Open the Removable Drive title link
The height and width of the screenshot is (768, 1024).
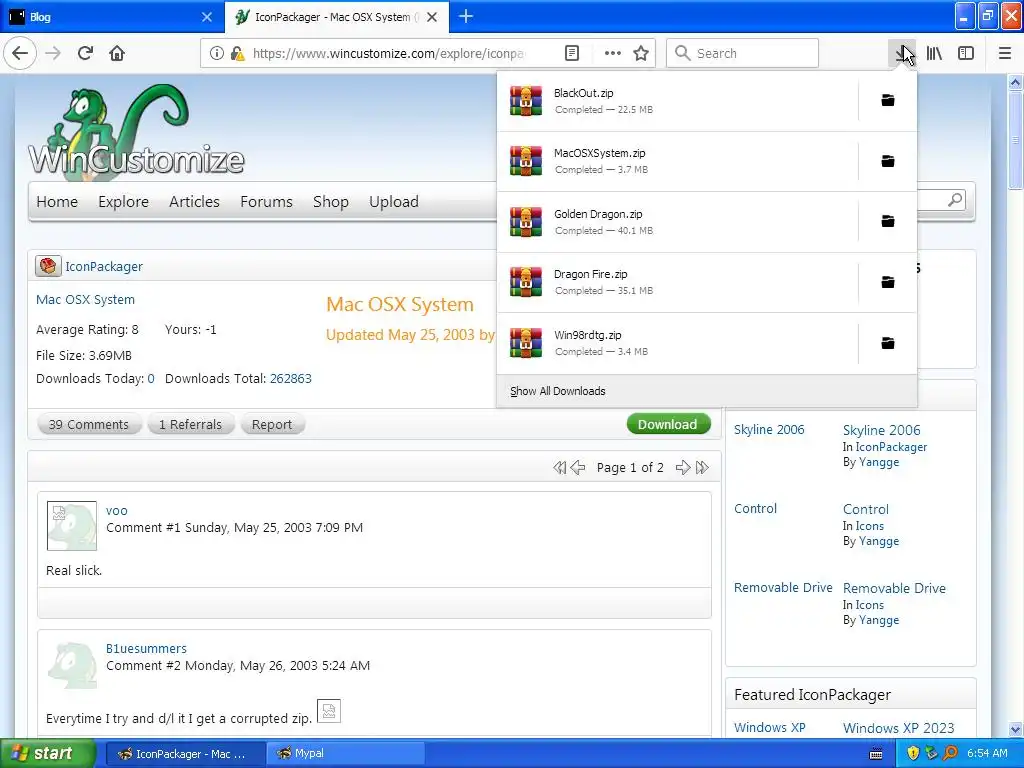894,588
